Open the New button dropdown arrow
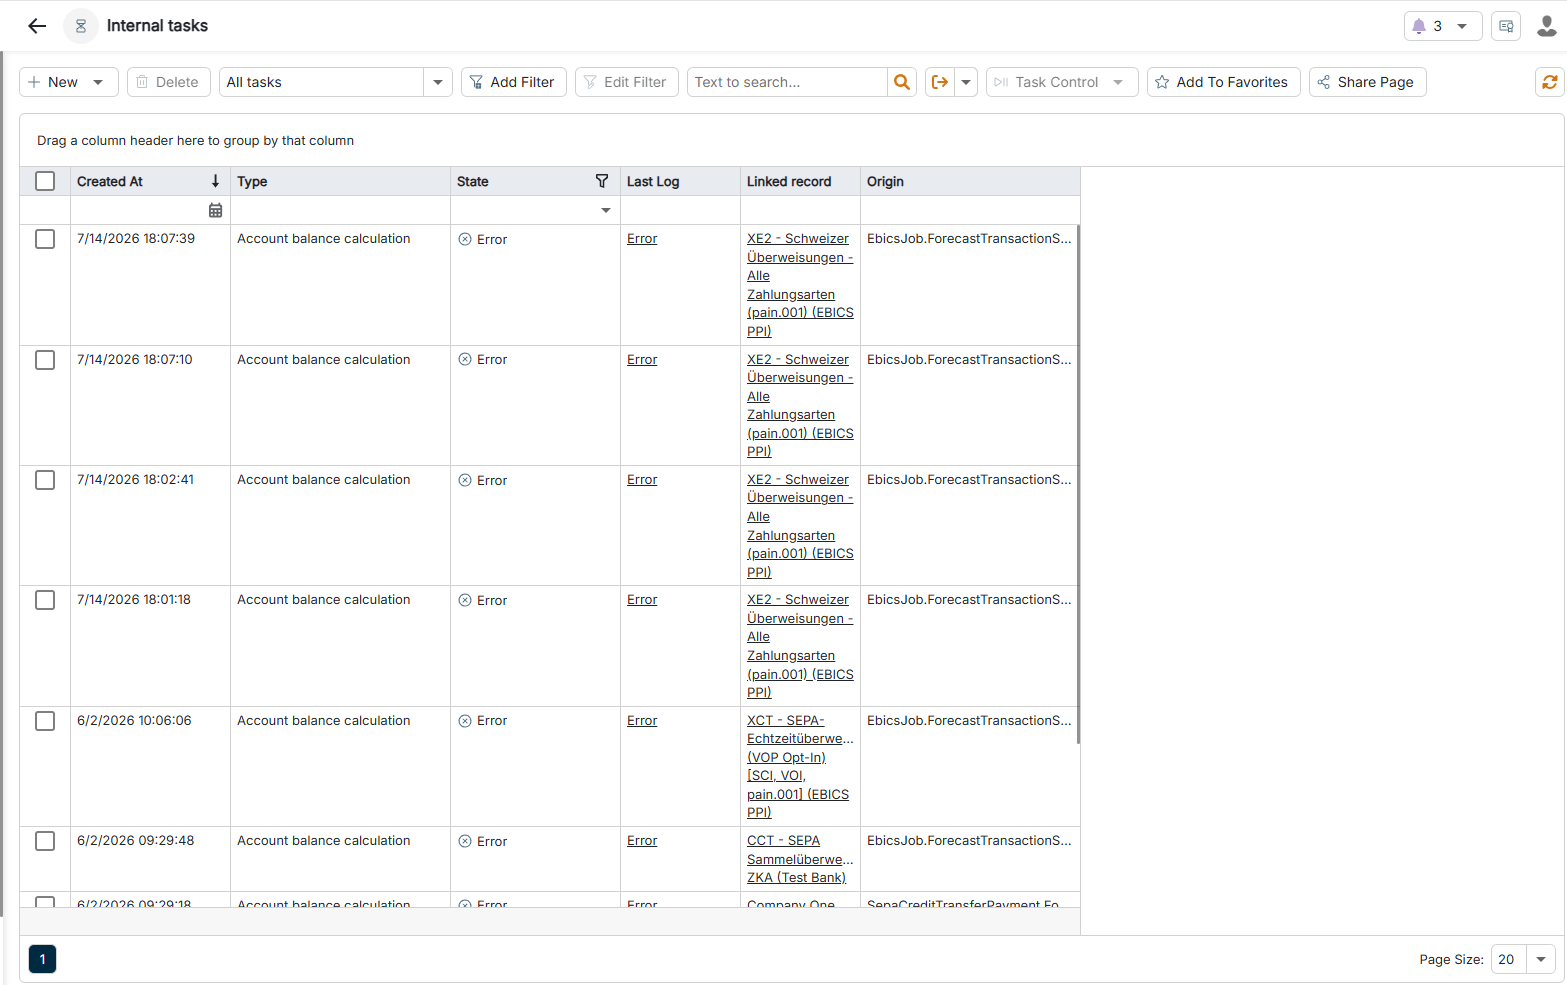The width and height of the screenshot is (1567, 985). pyautogui.click(x=98, y=82)
